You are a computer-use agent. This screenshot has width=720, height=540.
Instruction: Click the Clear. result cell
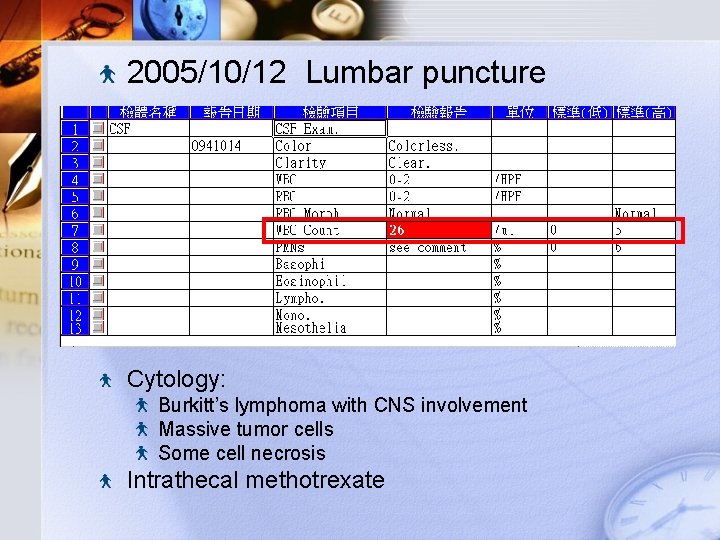(439, 163)
